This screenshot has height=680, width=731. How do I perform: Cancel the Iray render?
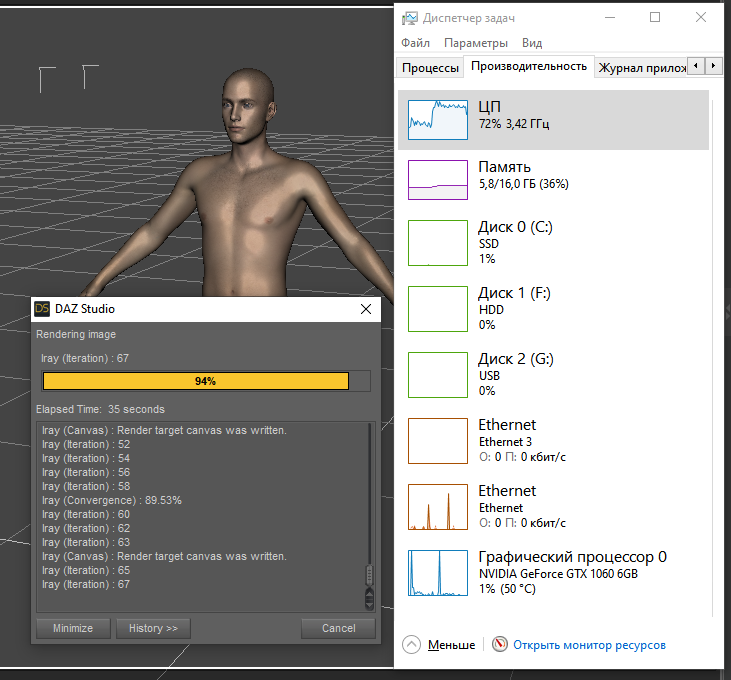[x=338, y=628]
